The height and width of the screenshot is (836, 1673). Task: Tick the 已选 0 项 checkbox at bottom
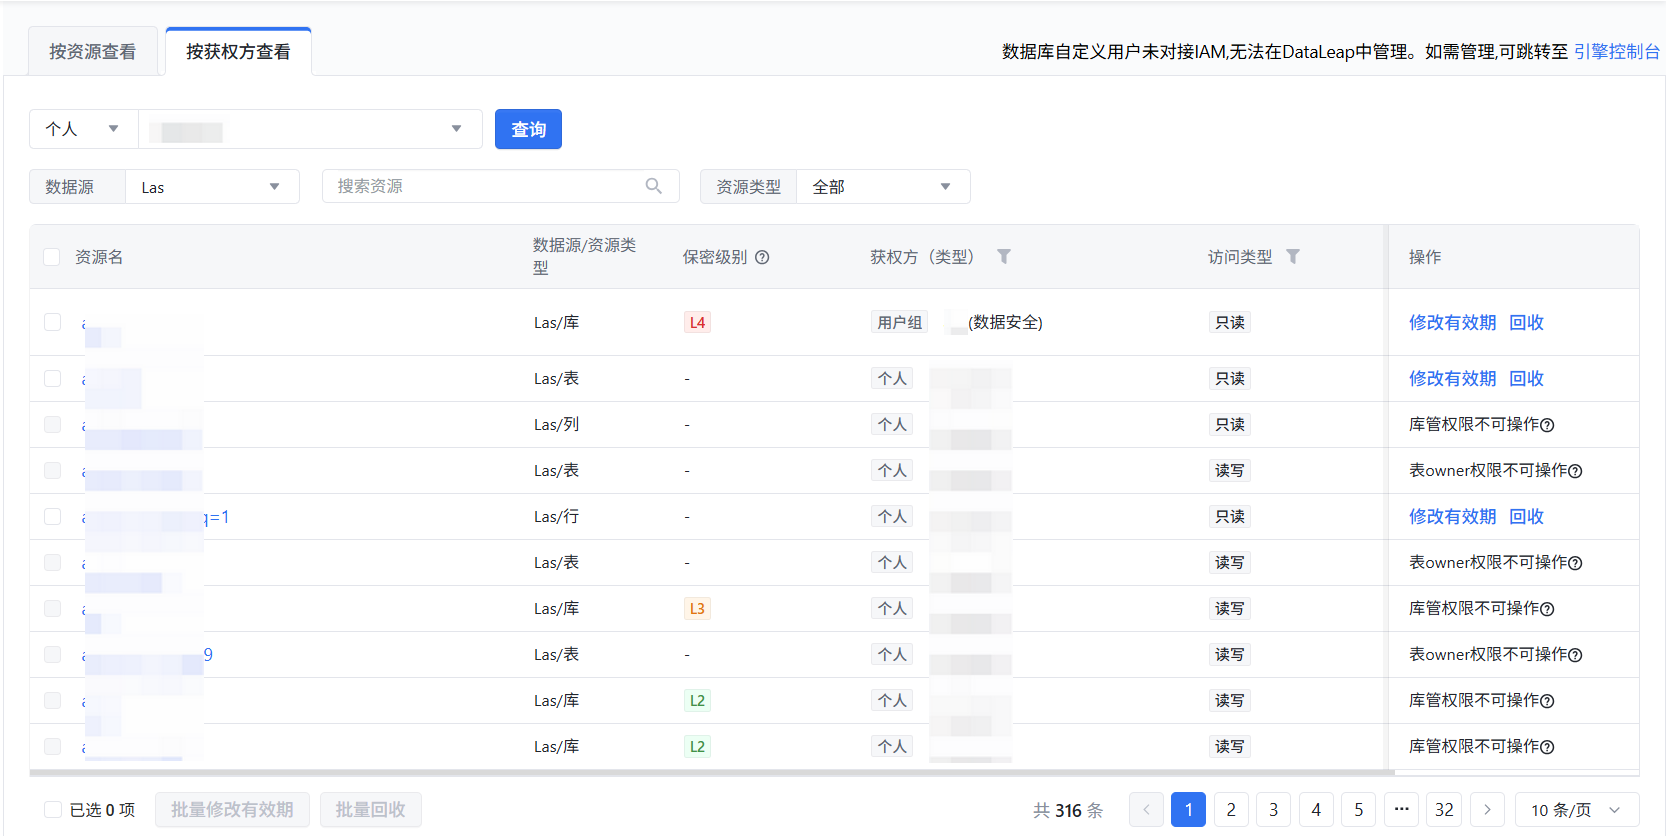(52, 810)
